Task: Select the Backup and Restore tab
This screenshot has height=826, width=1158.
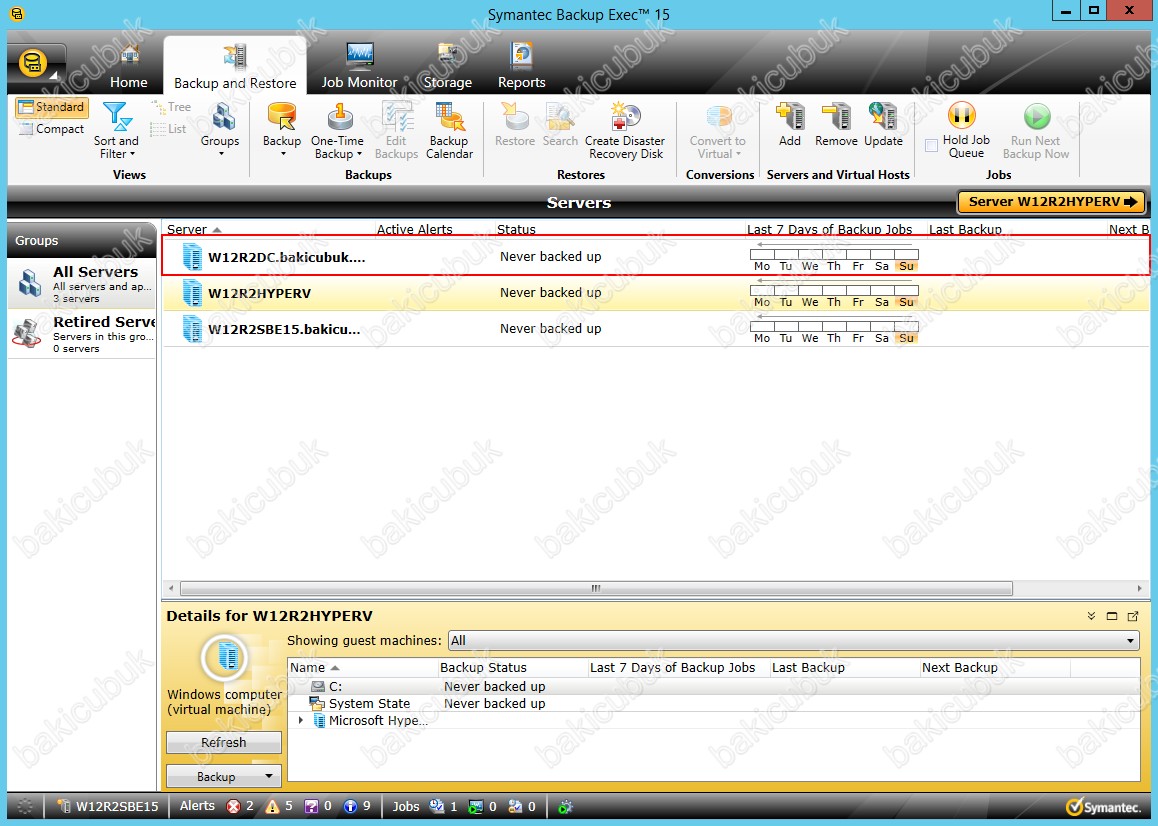Action: pyautogui.click(x=235, y=66)
